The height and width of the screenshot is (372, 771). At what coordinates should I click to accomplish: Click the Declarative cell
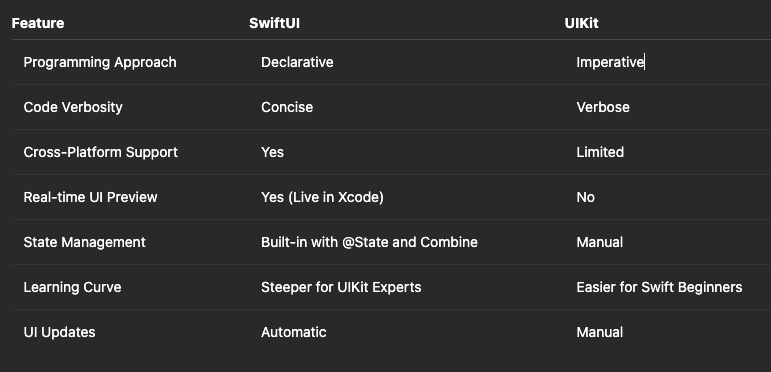point(297,62)
